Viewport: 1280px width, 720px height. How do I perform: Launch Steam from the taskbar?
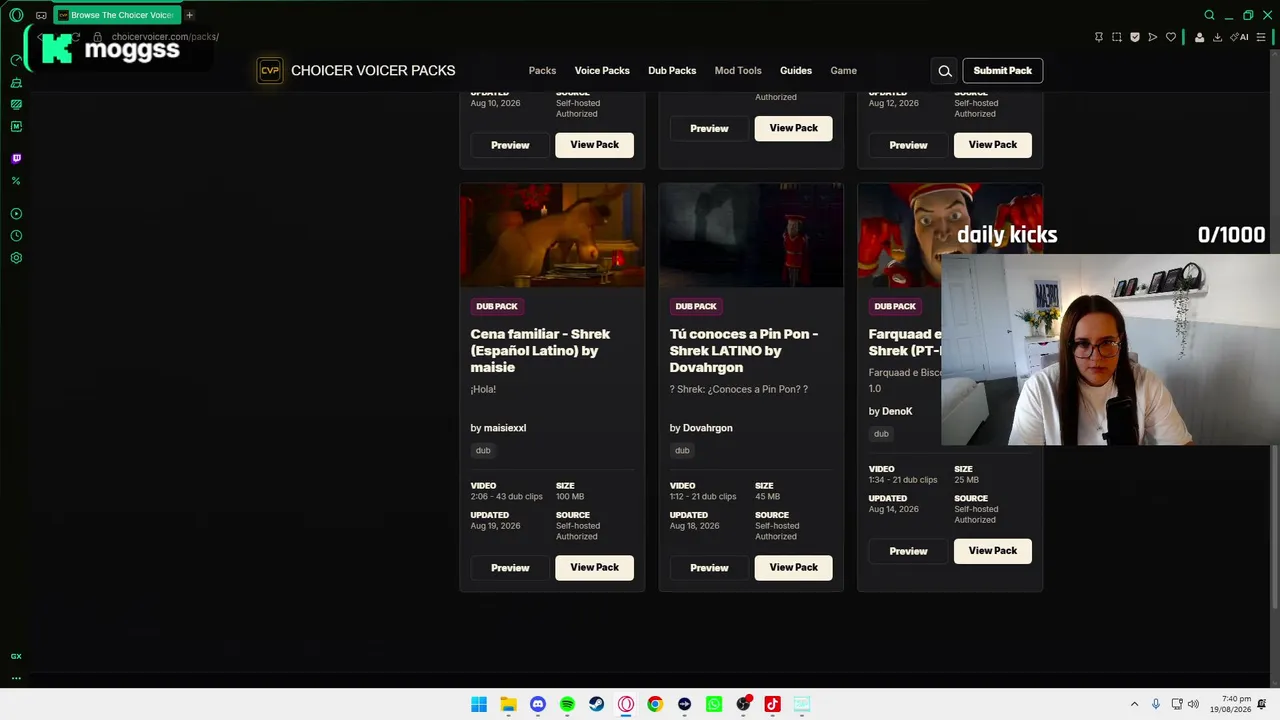(596, 704)
